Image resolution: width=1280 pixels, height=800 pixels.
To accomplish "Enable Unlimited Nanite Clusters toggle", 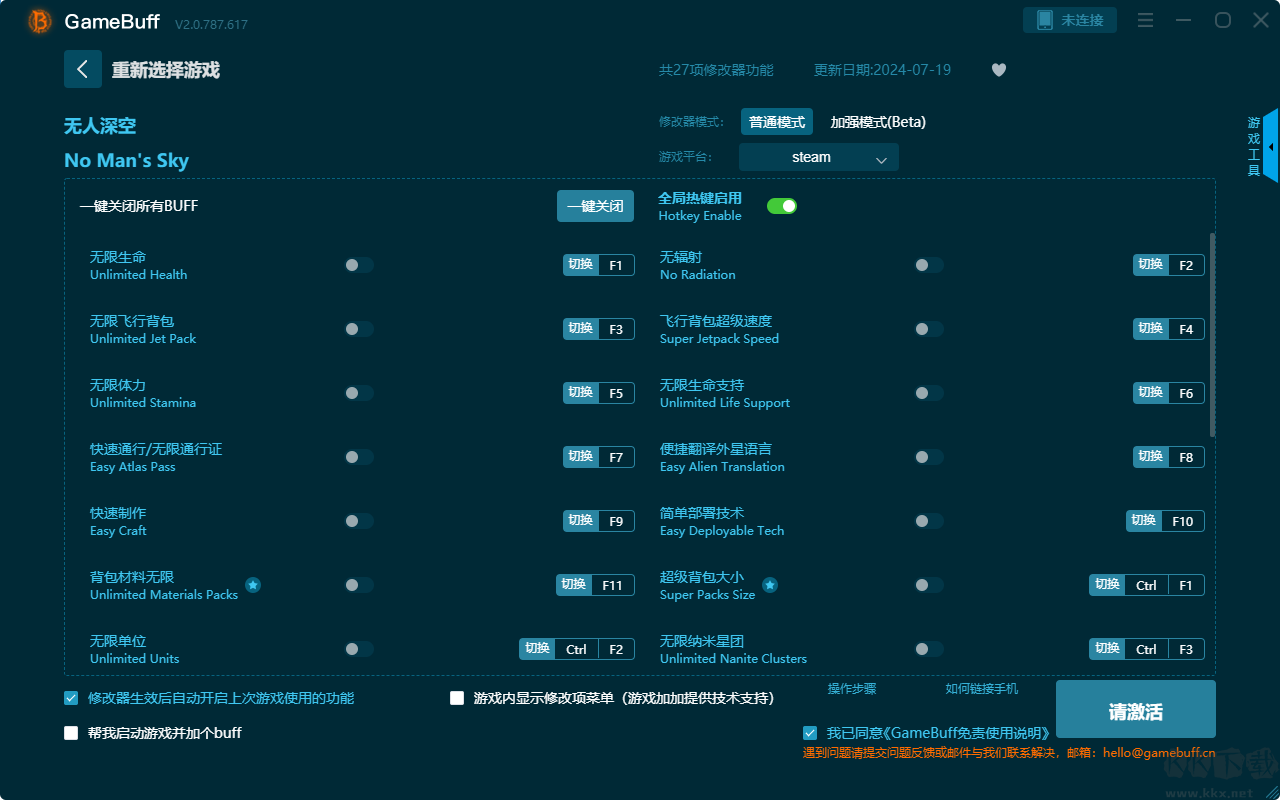I will (929, 649).
